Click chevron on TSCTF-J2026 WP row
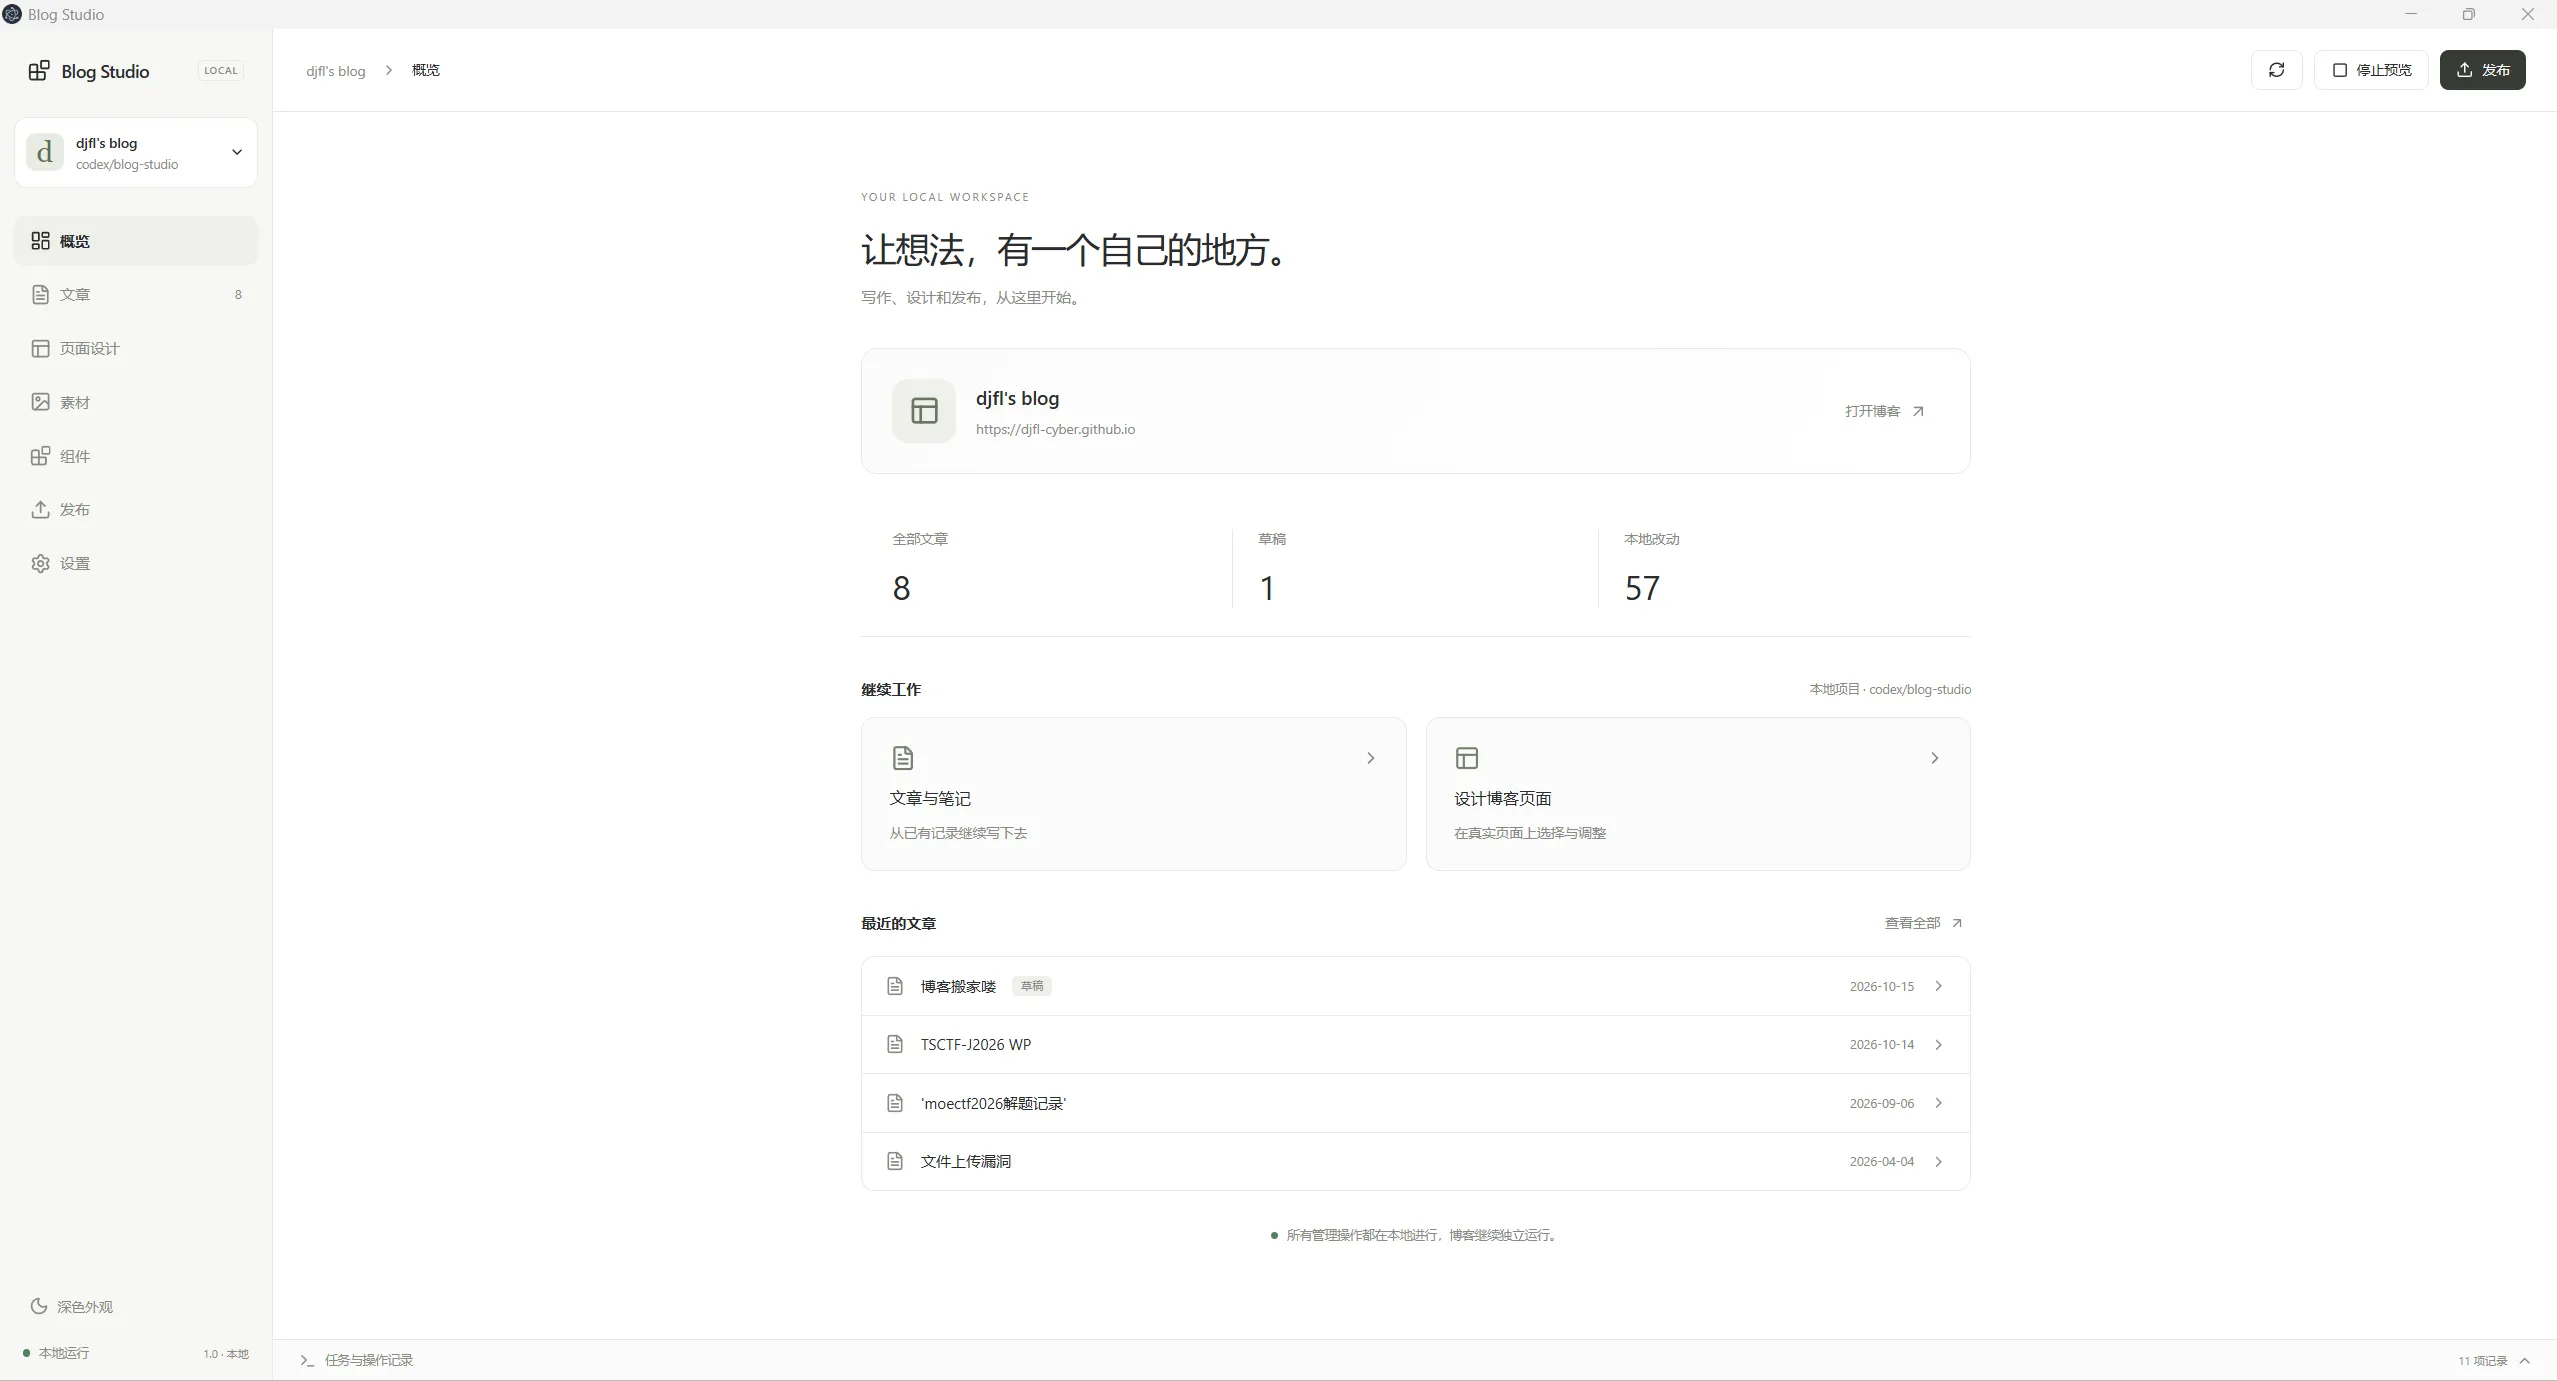This screenshot has height=1381, width=2557. pyautogui.click(x=1938, y=1044)
